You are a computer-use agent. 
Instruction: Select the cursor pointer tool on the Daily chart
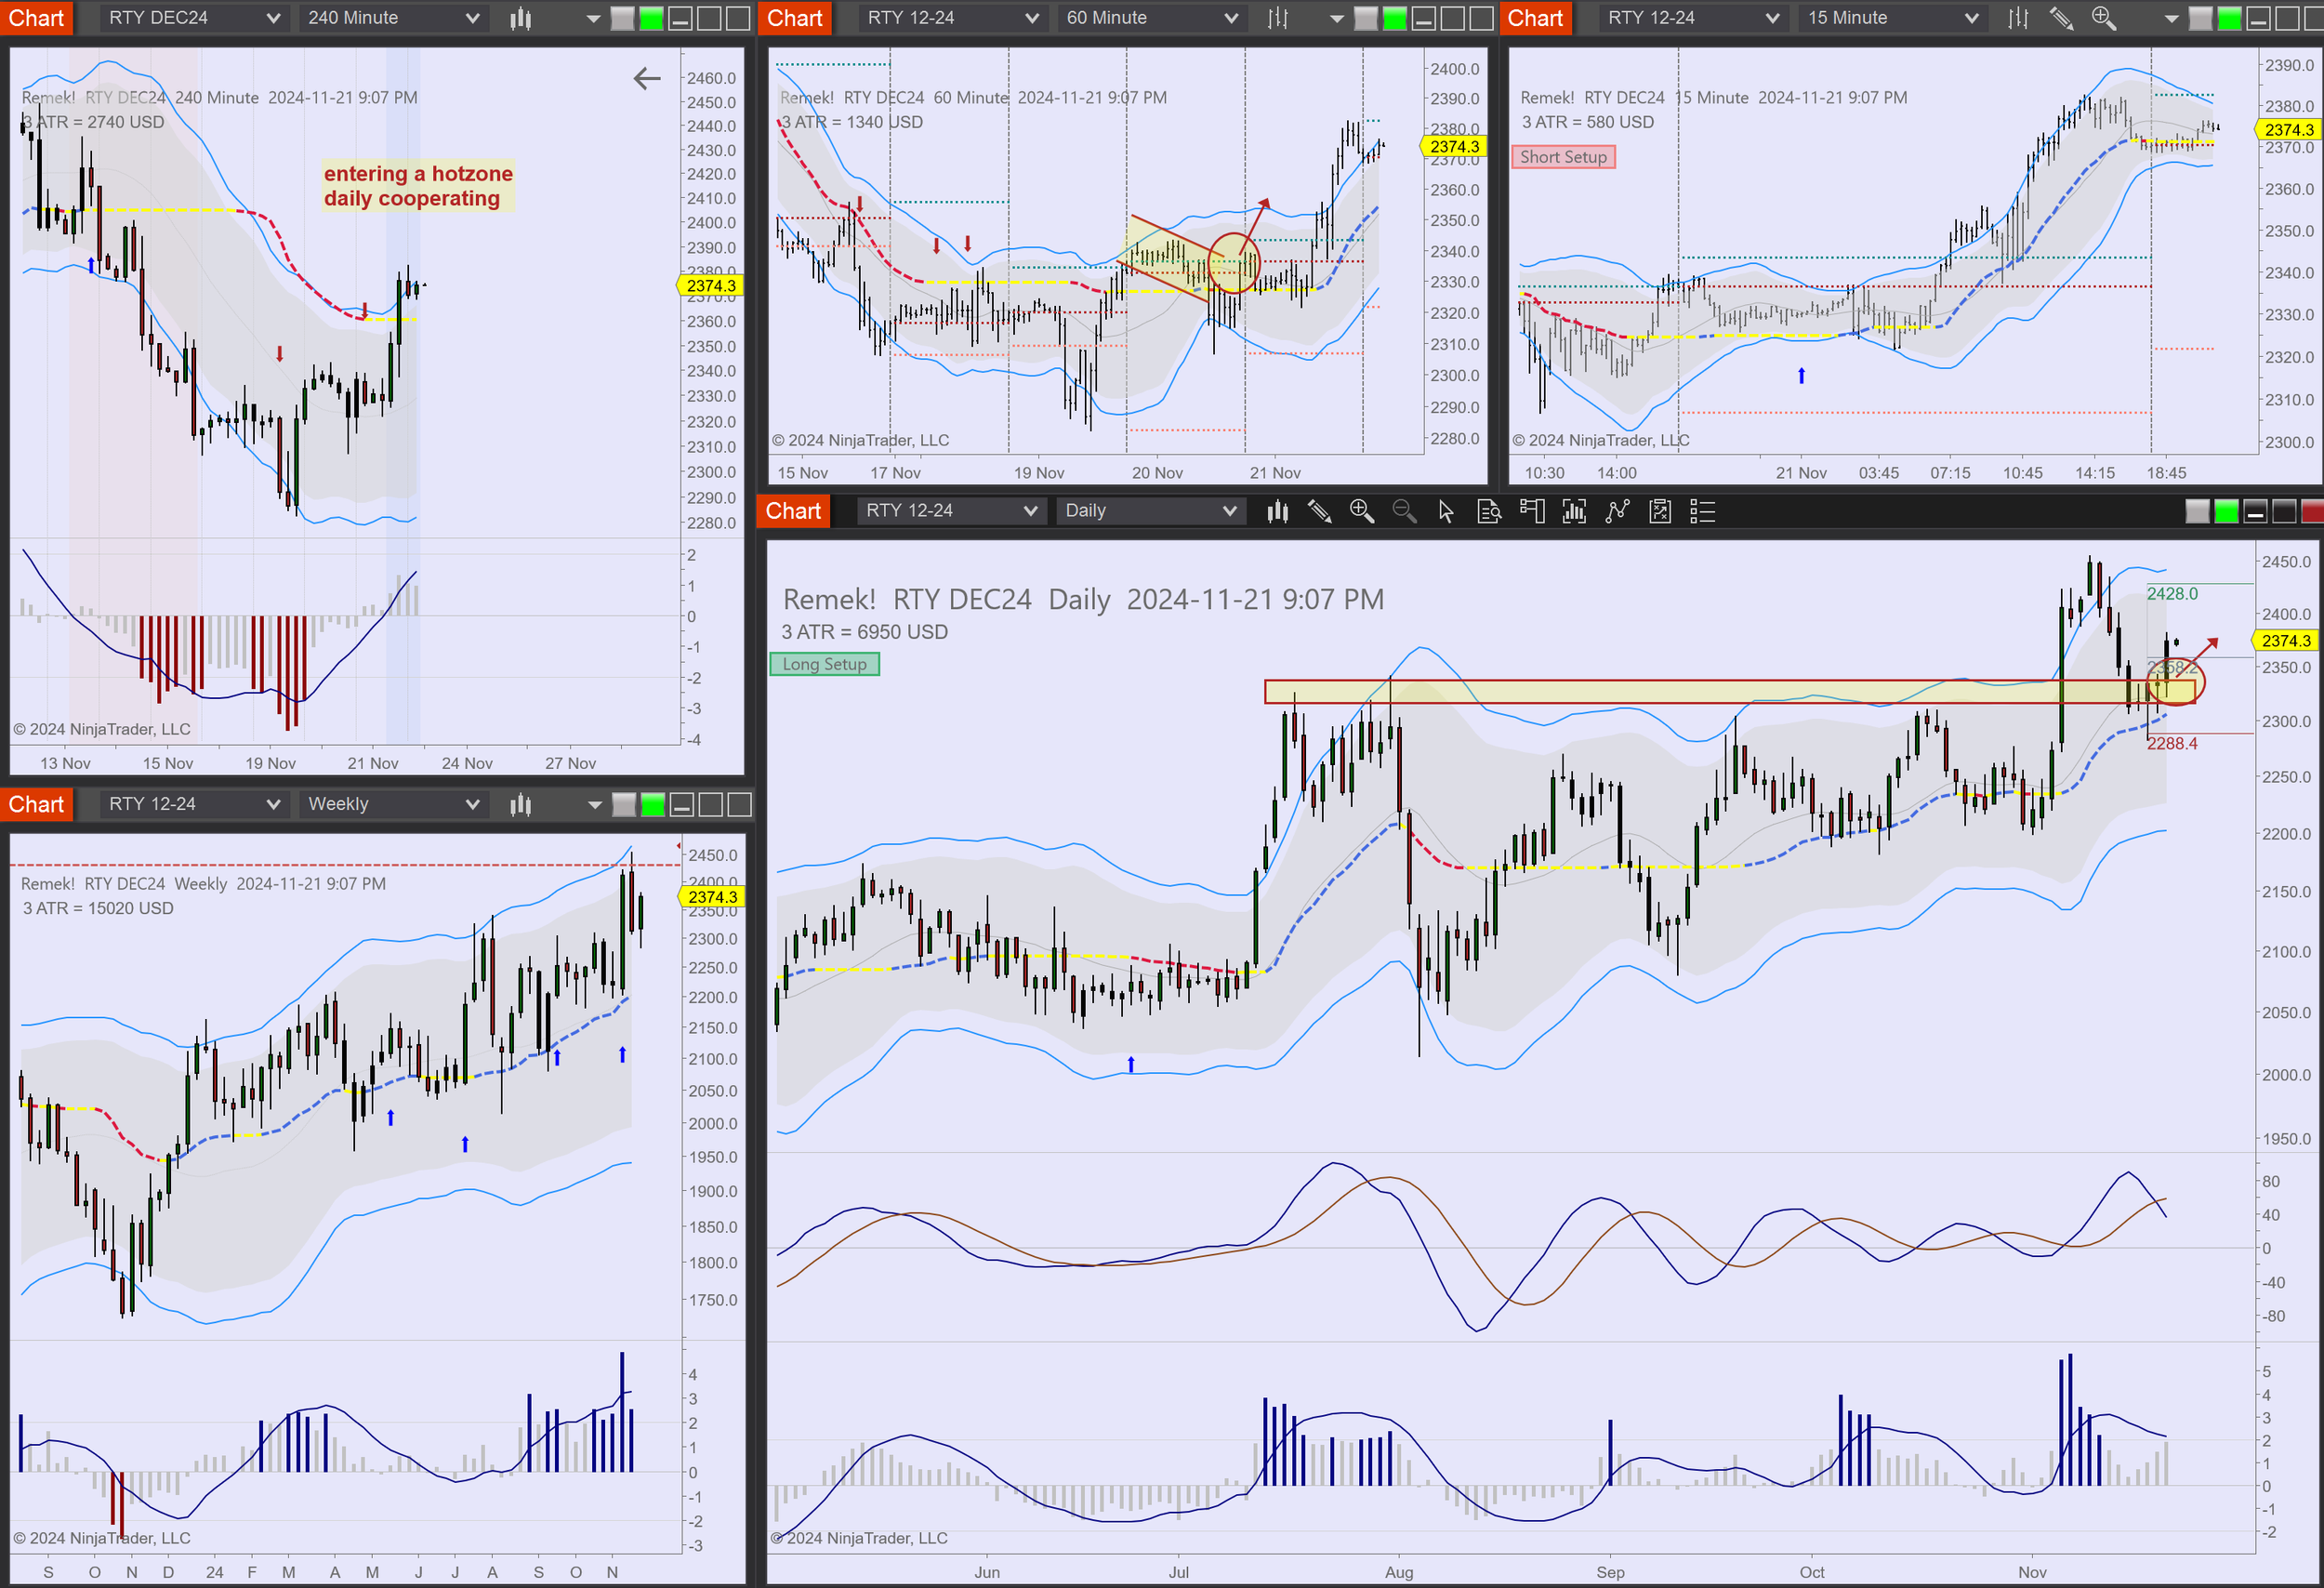[1446, 512]
